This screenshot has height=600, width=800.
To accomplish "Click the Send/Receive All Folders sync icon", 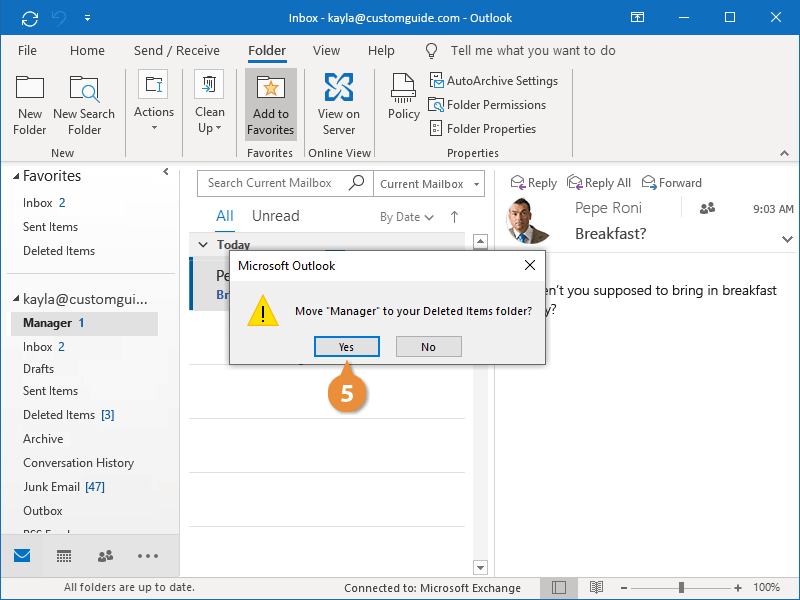I will 30,18.
